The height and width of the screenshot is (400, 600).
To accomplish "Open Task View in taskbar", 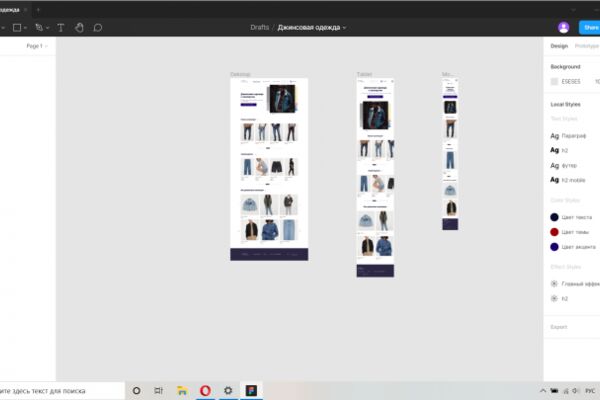I will coord(158,391).
